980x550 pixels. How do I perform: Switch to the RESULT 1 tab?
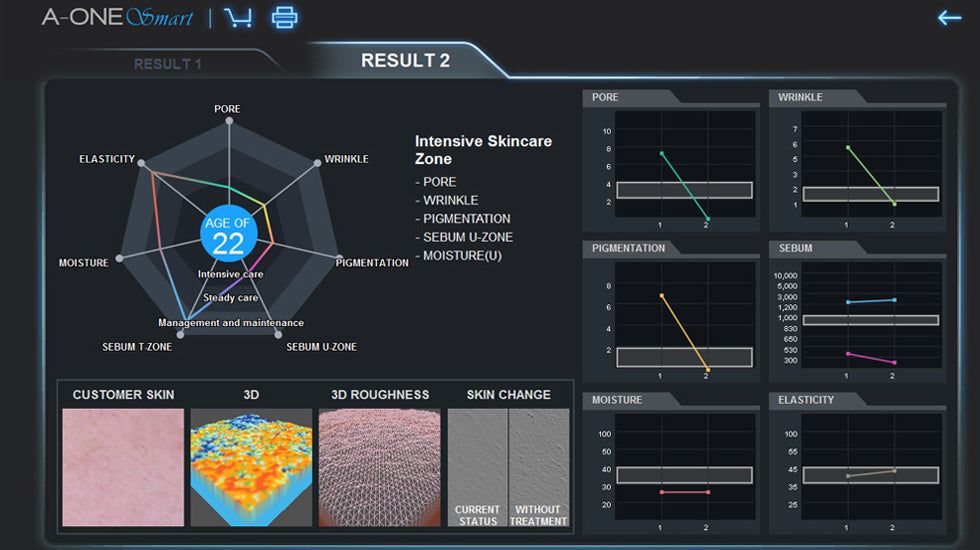168,64
